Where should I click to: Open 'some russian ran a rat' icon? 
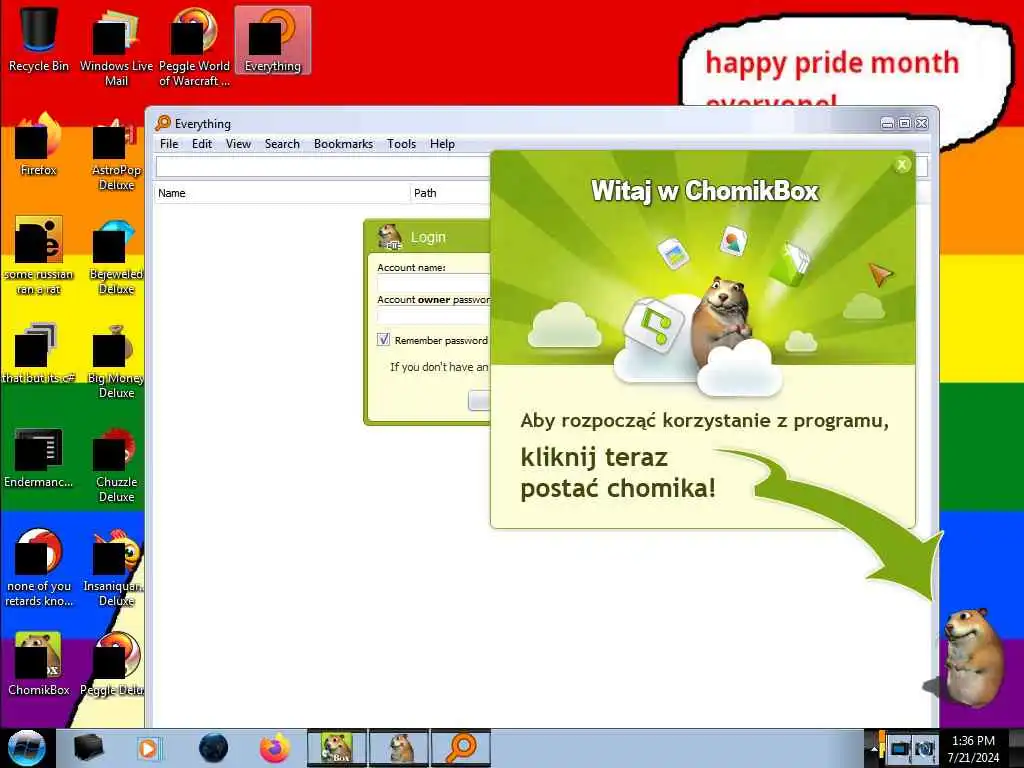click(39, 255)
